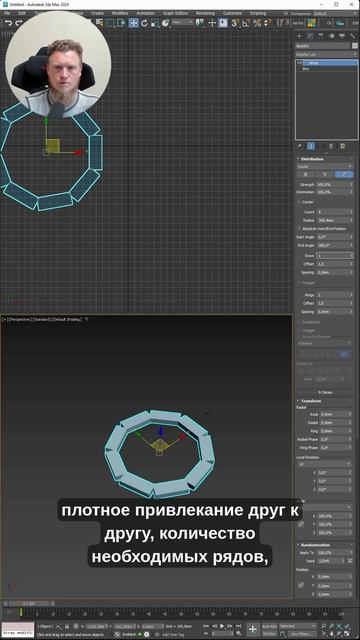The image size is (360, 640).
Task: Open the Local Rotation mode dropdown
Action: pos(325,464)
